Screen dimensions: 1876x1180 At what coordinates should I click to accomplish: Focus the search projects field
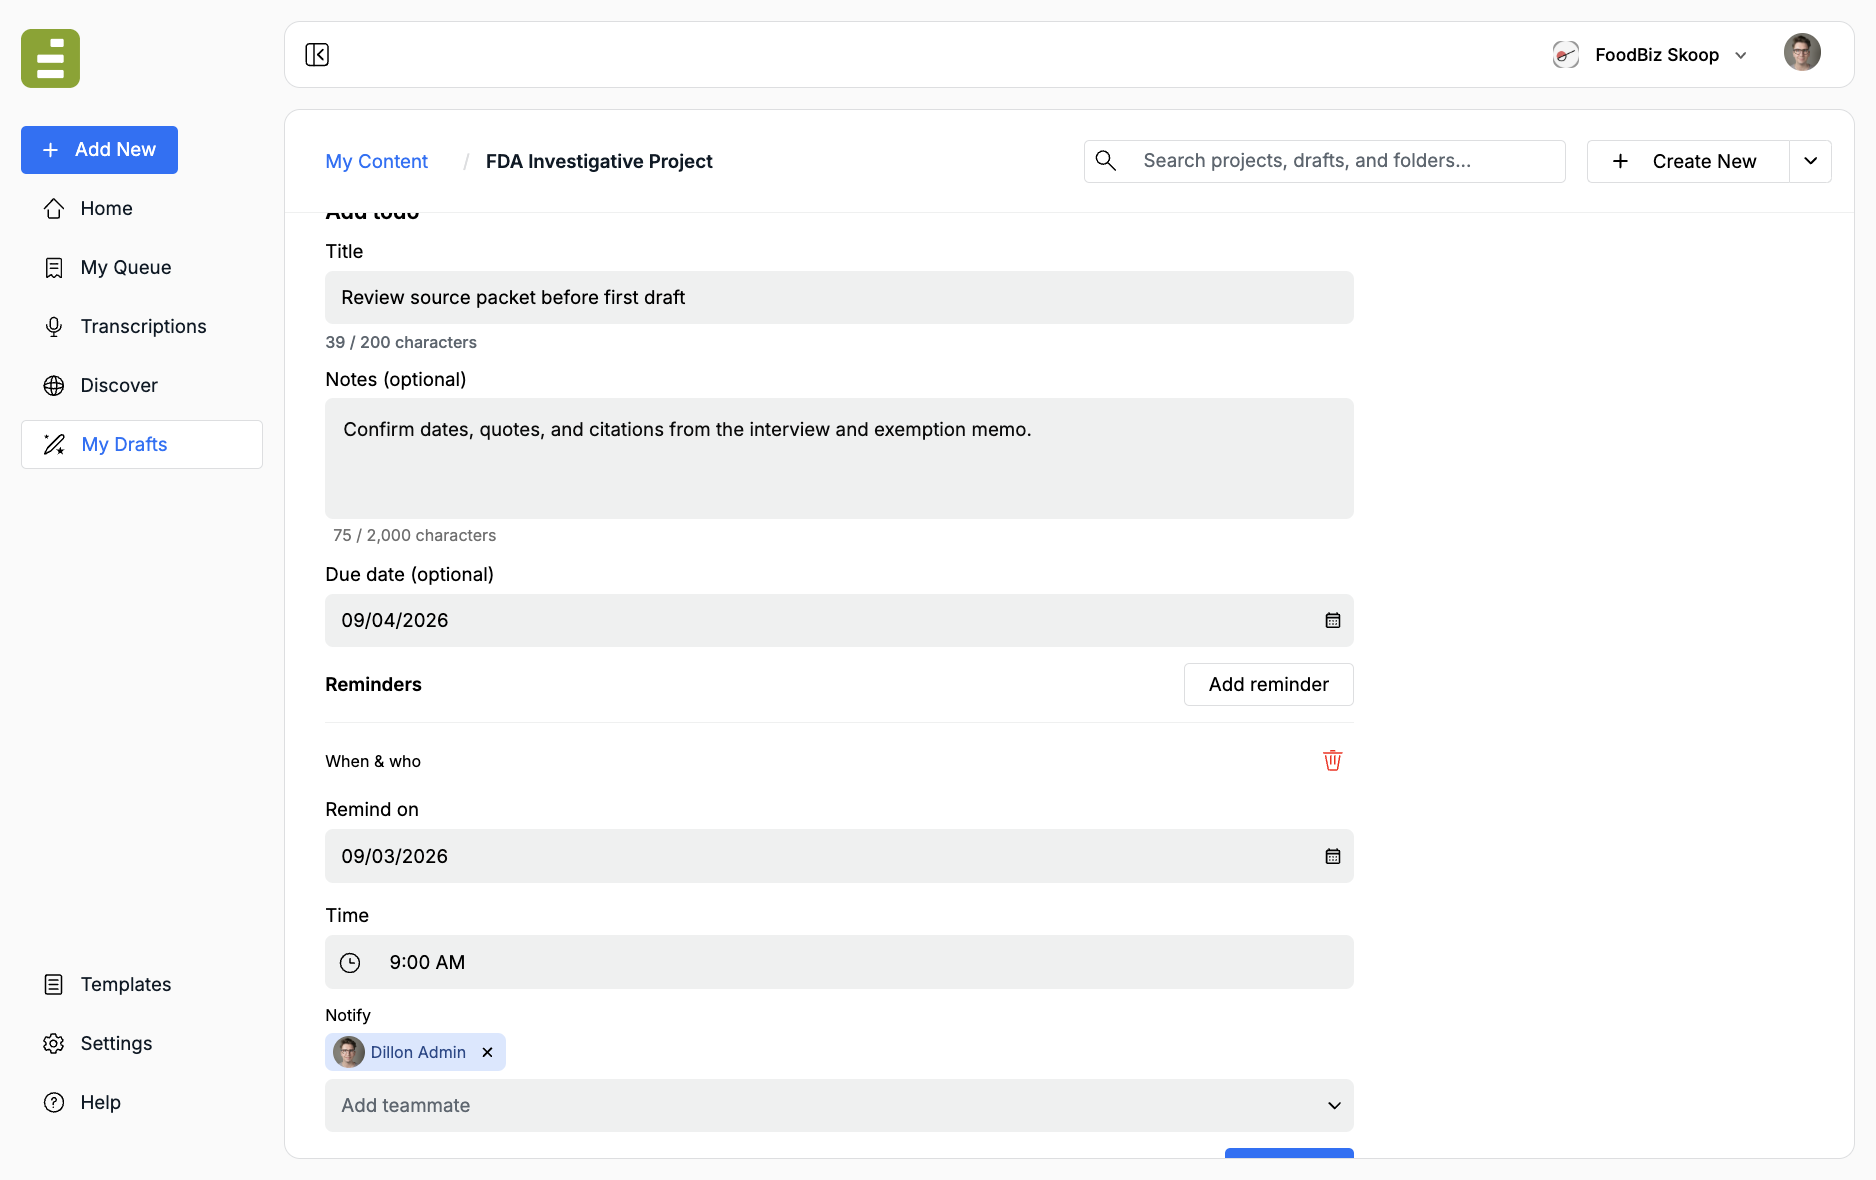[x=1324, y=161]
